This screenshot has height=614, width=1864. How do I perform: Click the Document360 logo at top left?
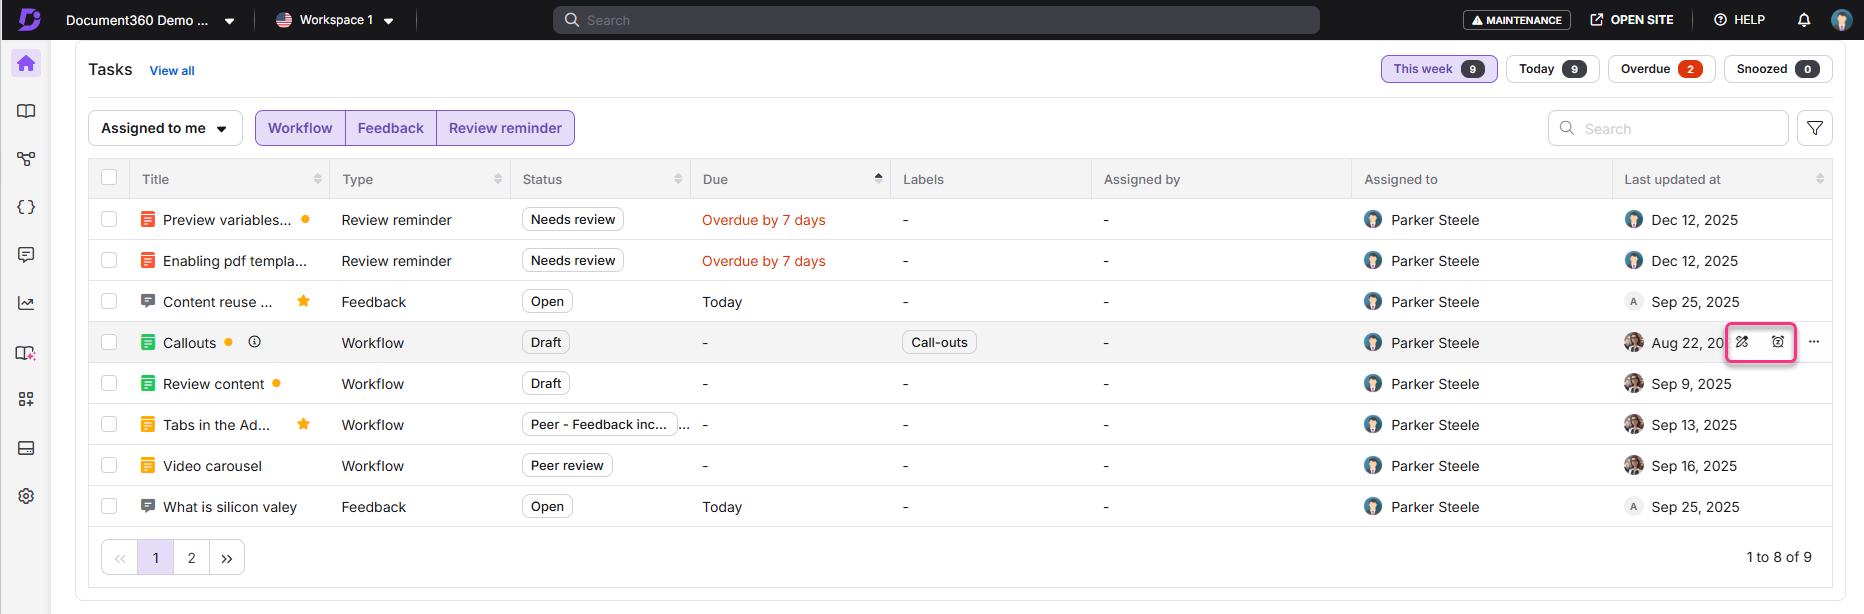(x=29, y=19)
